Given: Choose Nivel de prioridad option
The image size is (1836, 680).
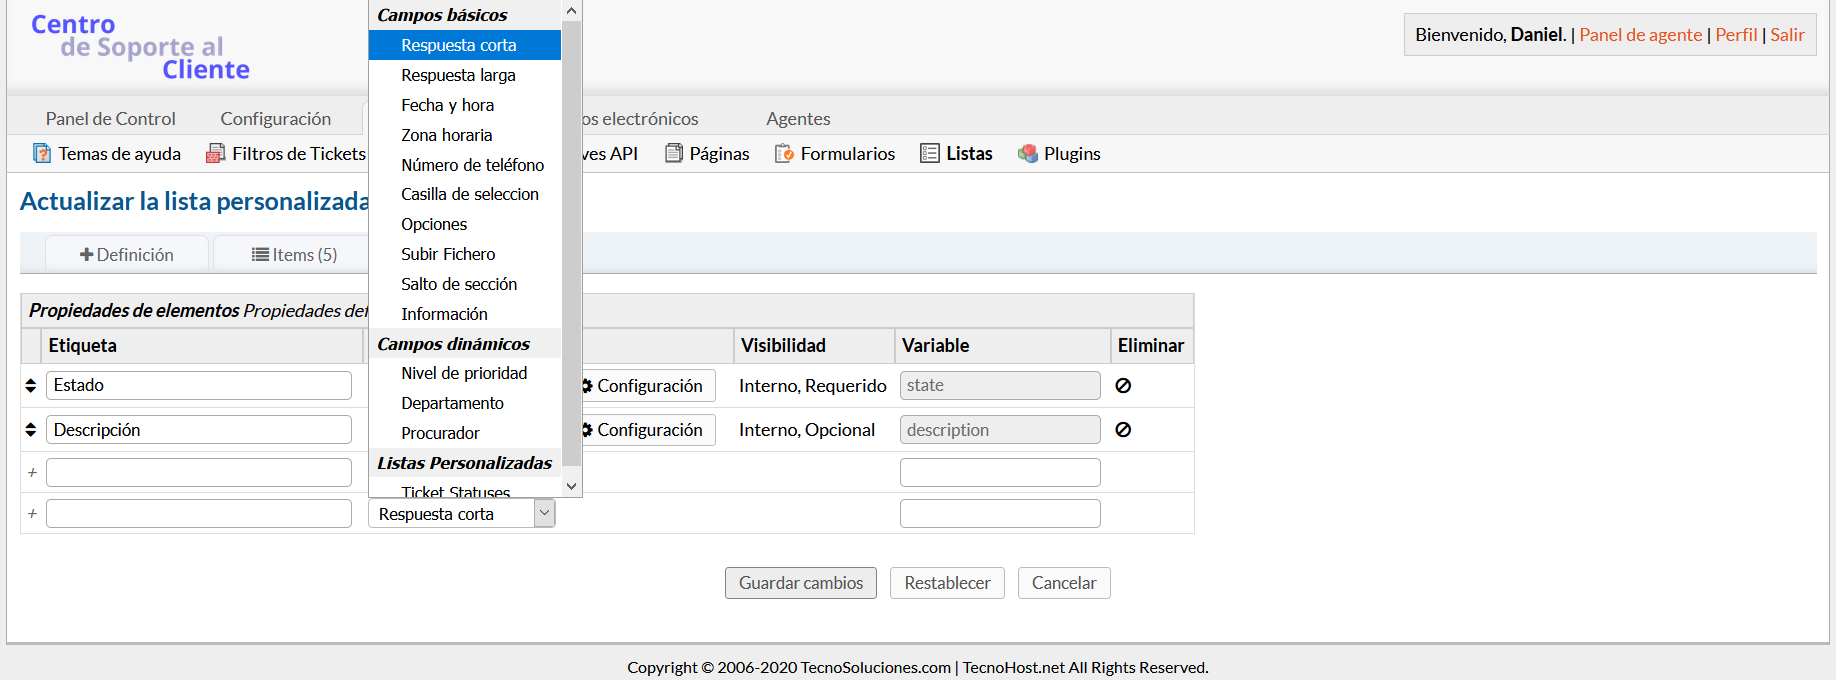Looking at the screenshot, I should coord(464,373).
